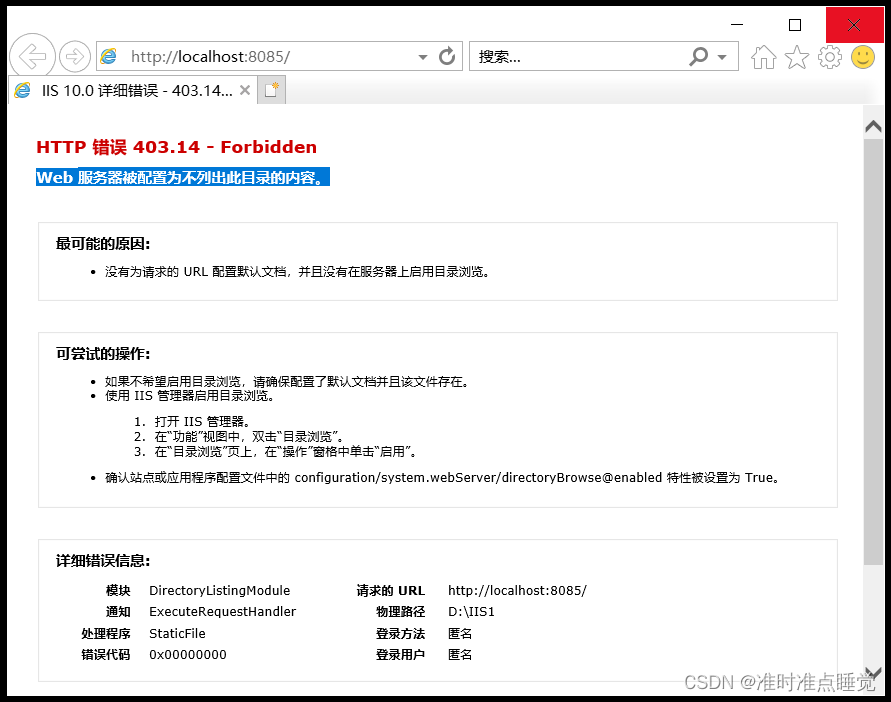Click the vertical scrollbar thumb
The width and height of the screenshot is (891, 702).
(873, 351)
